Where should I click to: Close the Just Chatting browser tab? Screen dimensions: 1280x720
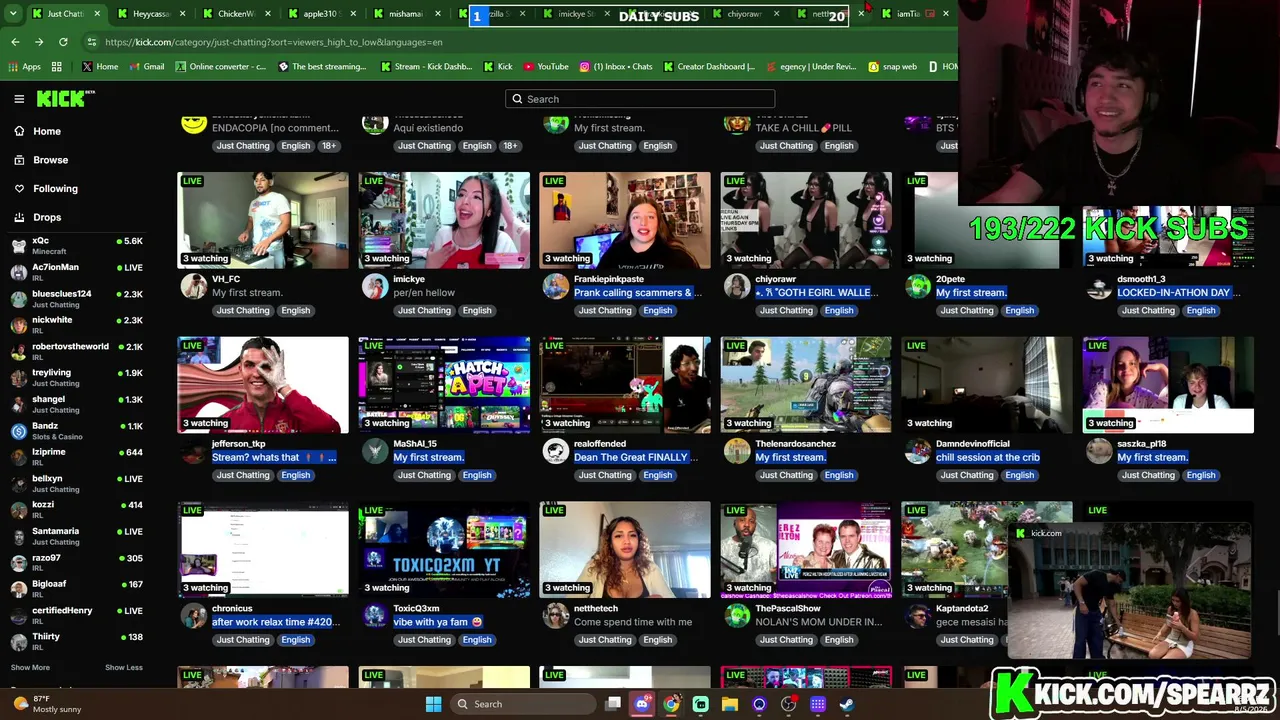99,14
